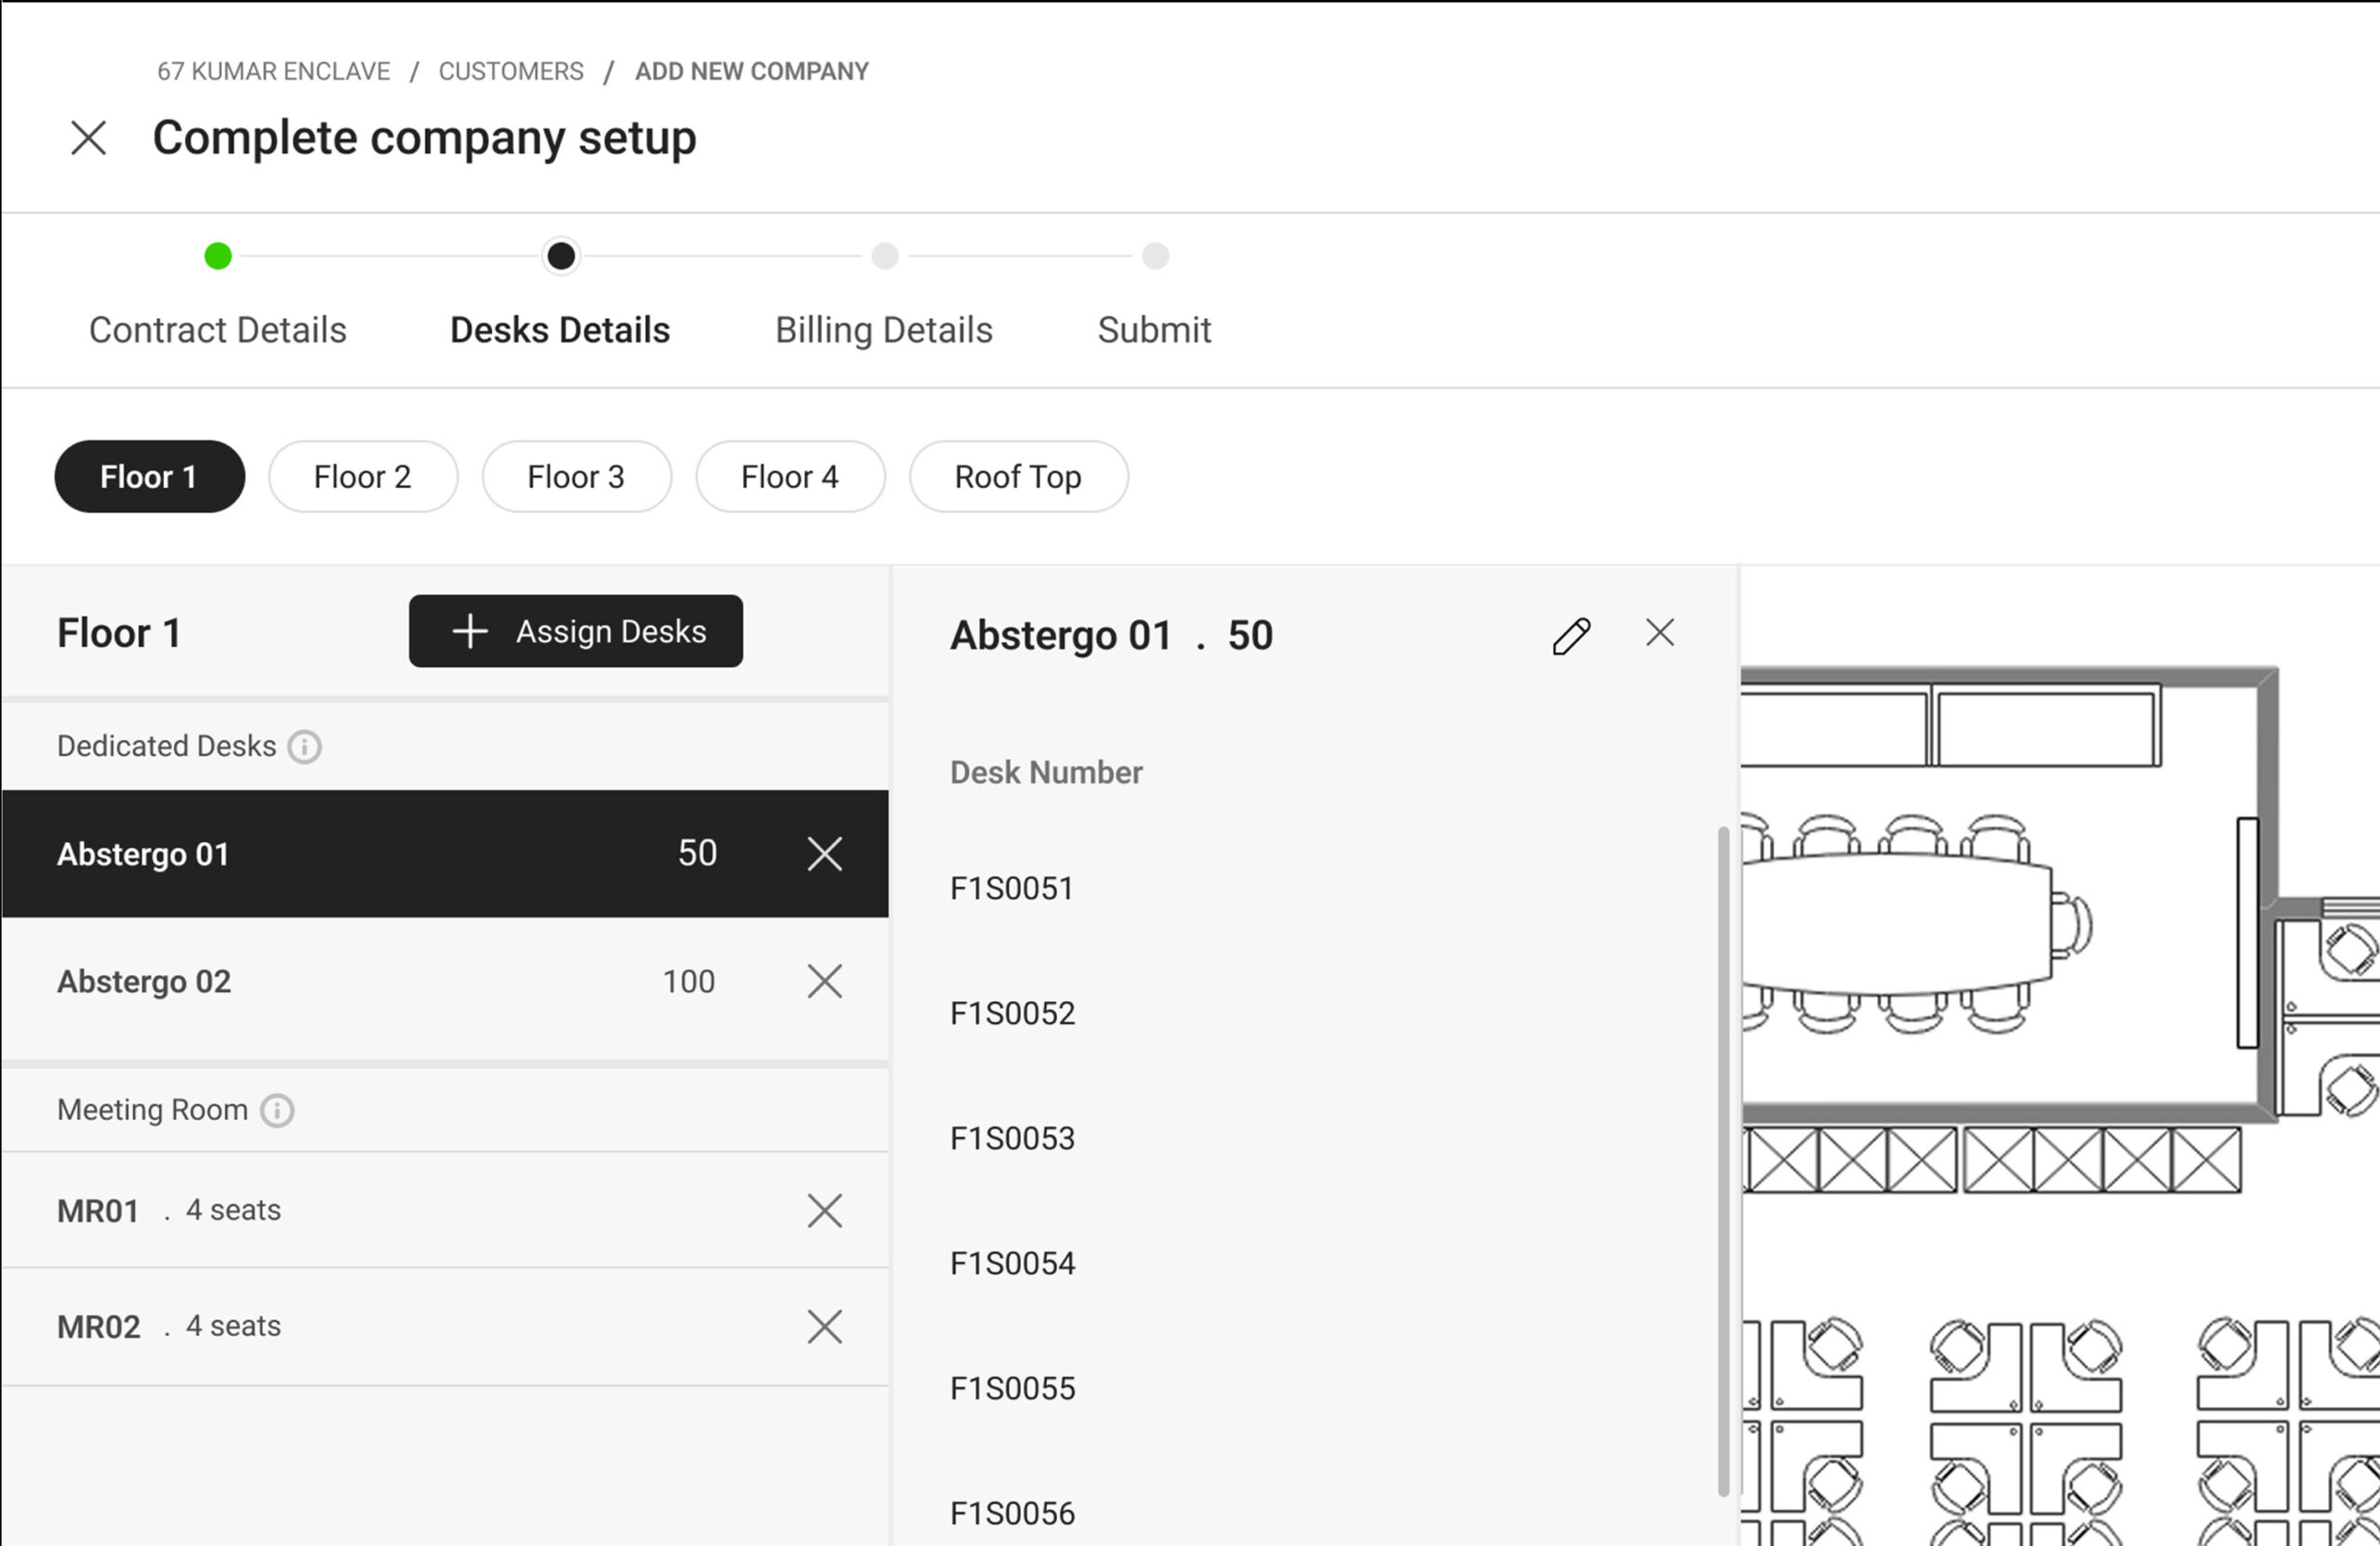The height and width of the screenshot is (1546, 2380).
Task: Select the Desks Details step label
Action: [x=560, y=330]
